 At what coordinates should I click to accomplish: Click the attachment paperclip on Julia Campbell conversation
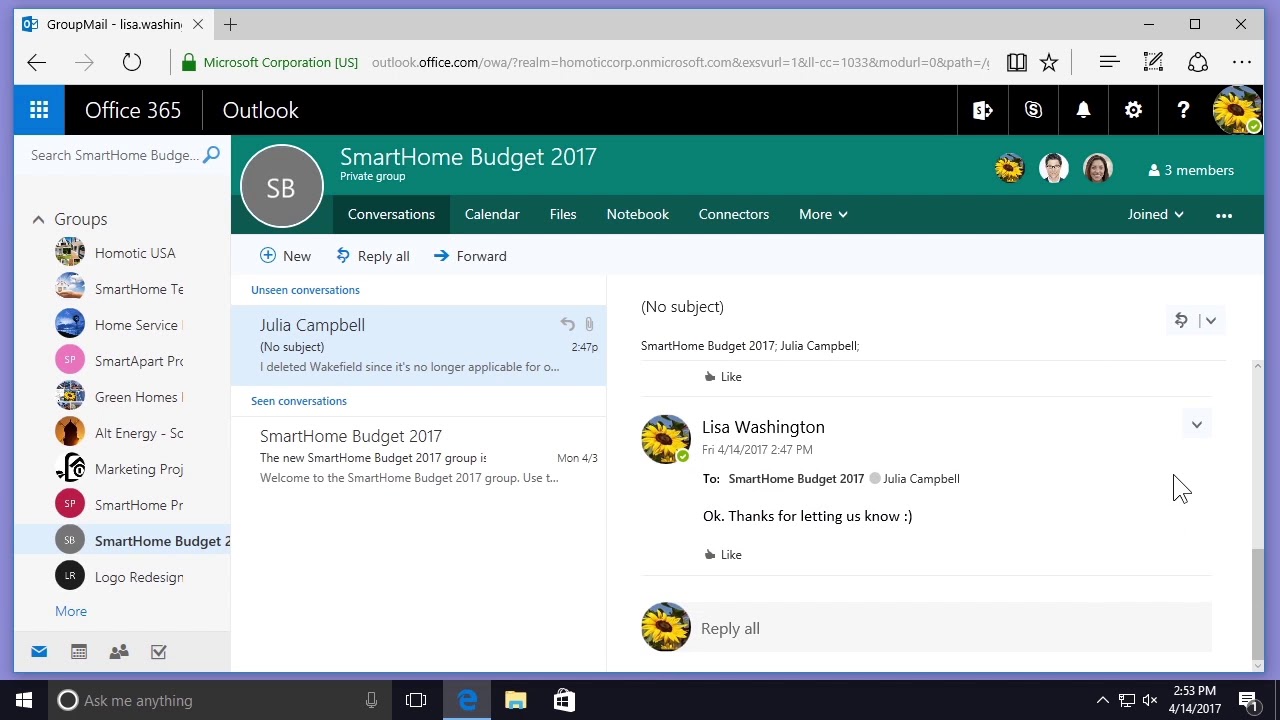pyautogui.click(x=589, y=324)
